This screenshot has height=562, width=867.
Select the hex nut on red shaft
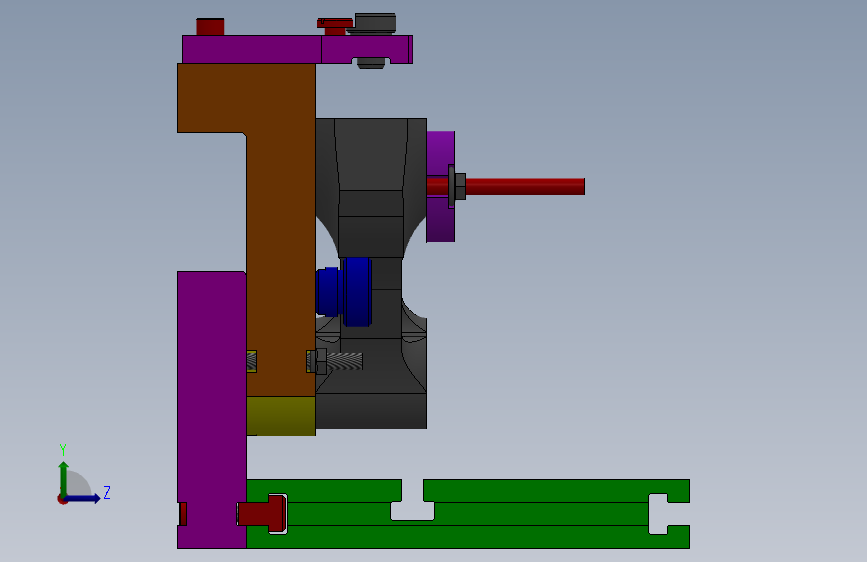459,186
